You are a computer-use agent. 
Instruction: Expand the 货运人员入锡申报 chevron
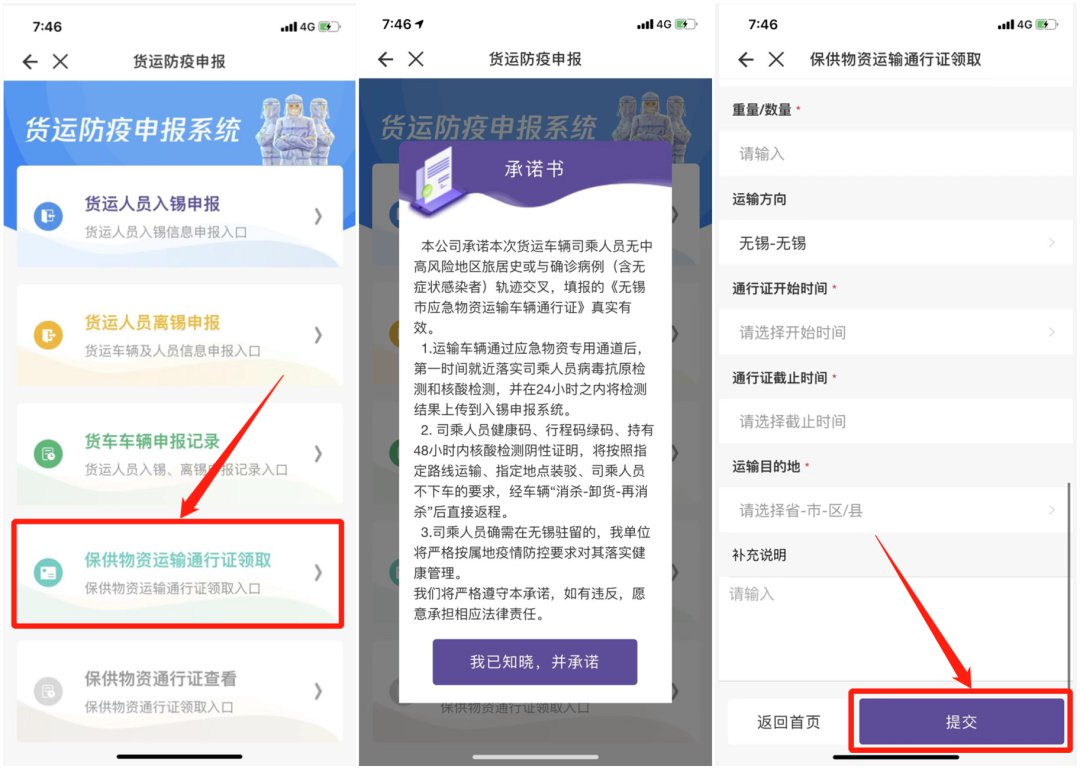tap(318, 216)
